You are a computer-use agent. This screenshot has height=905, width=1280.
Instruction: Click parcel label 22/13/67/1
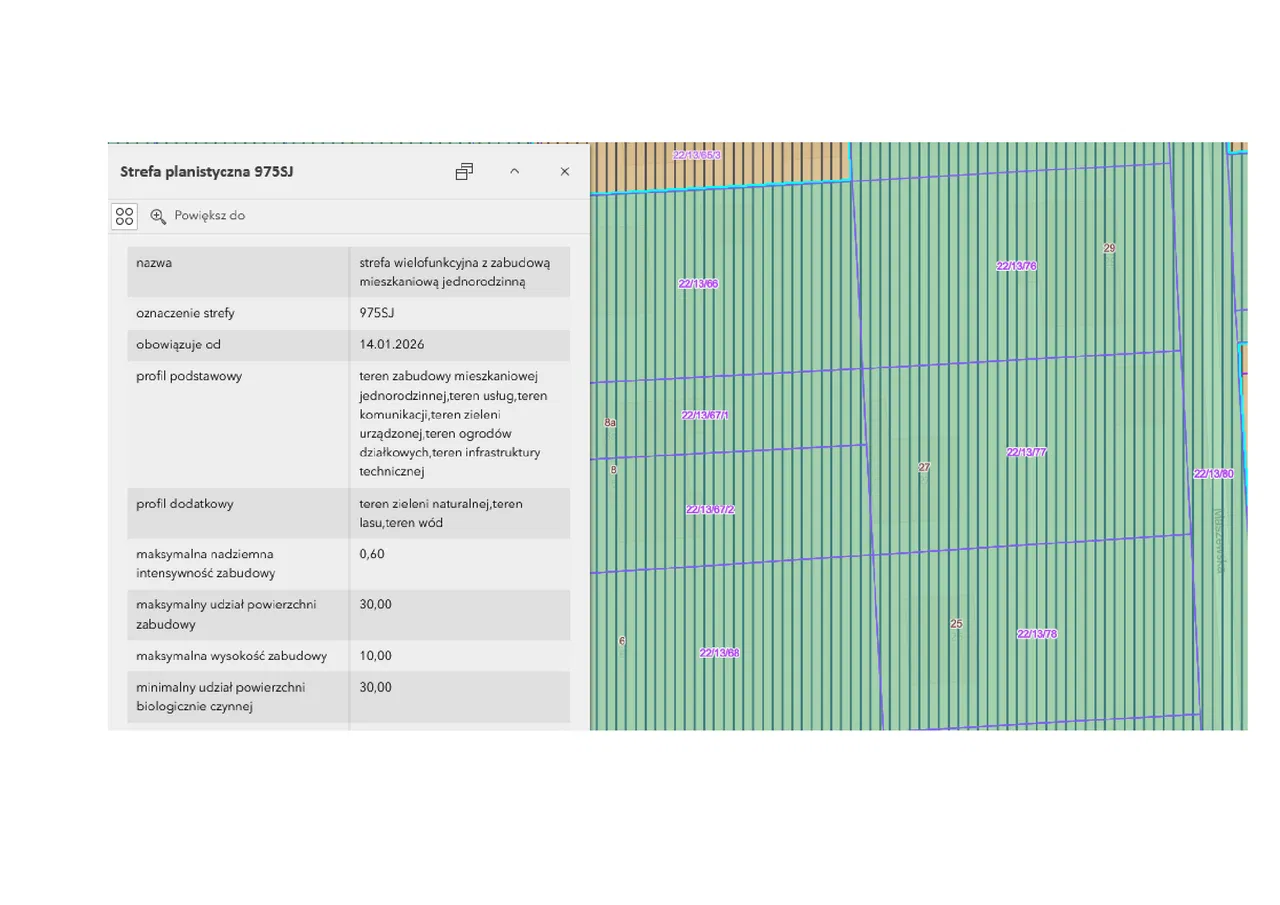(x=706, y=415)
